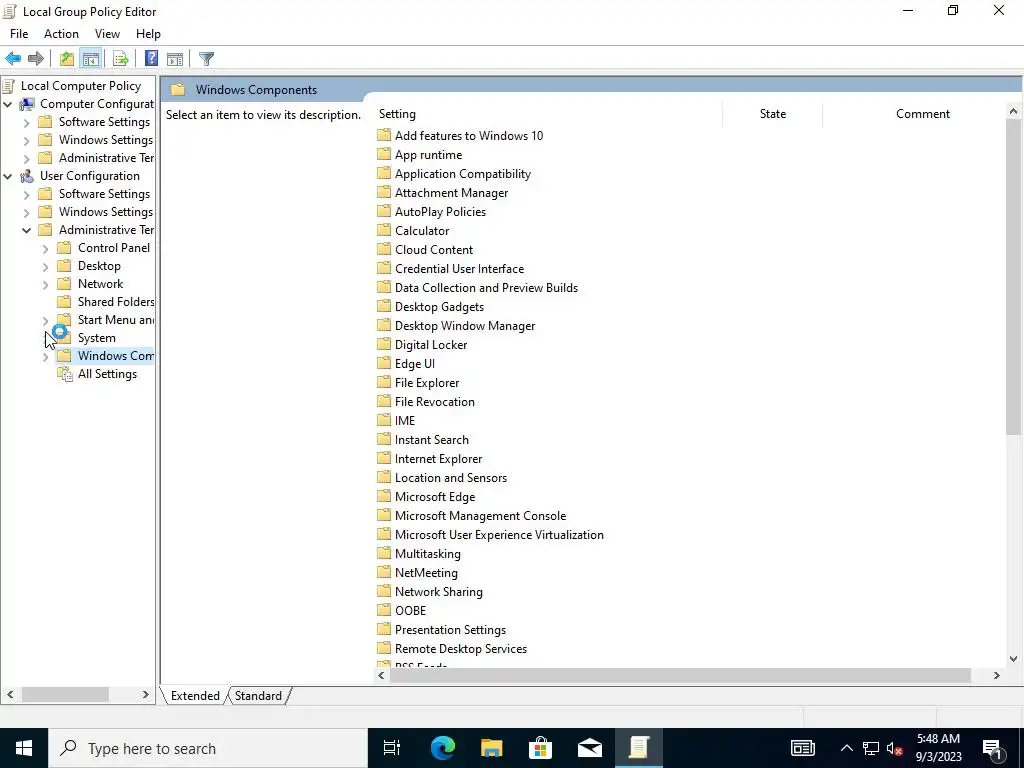Screen dimensions: 1024x768
Task: Click the All Settings tree icon
Action: click(x=65, y=374)
